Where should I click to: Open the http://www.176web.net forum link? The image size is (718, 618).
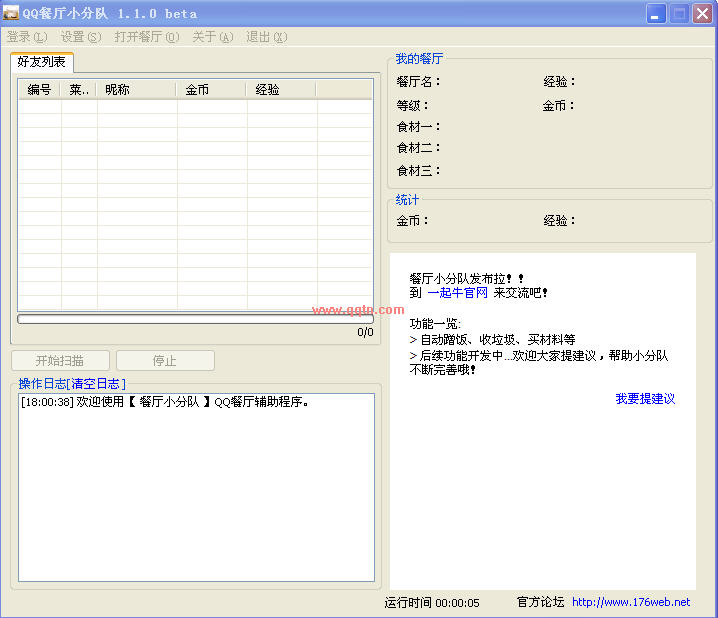pyautogui.click(x=631, y=602)
